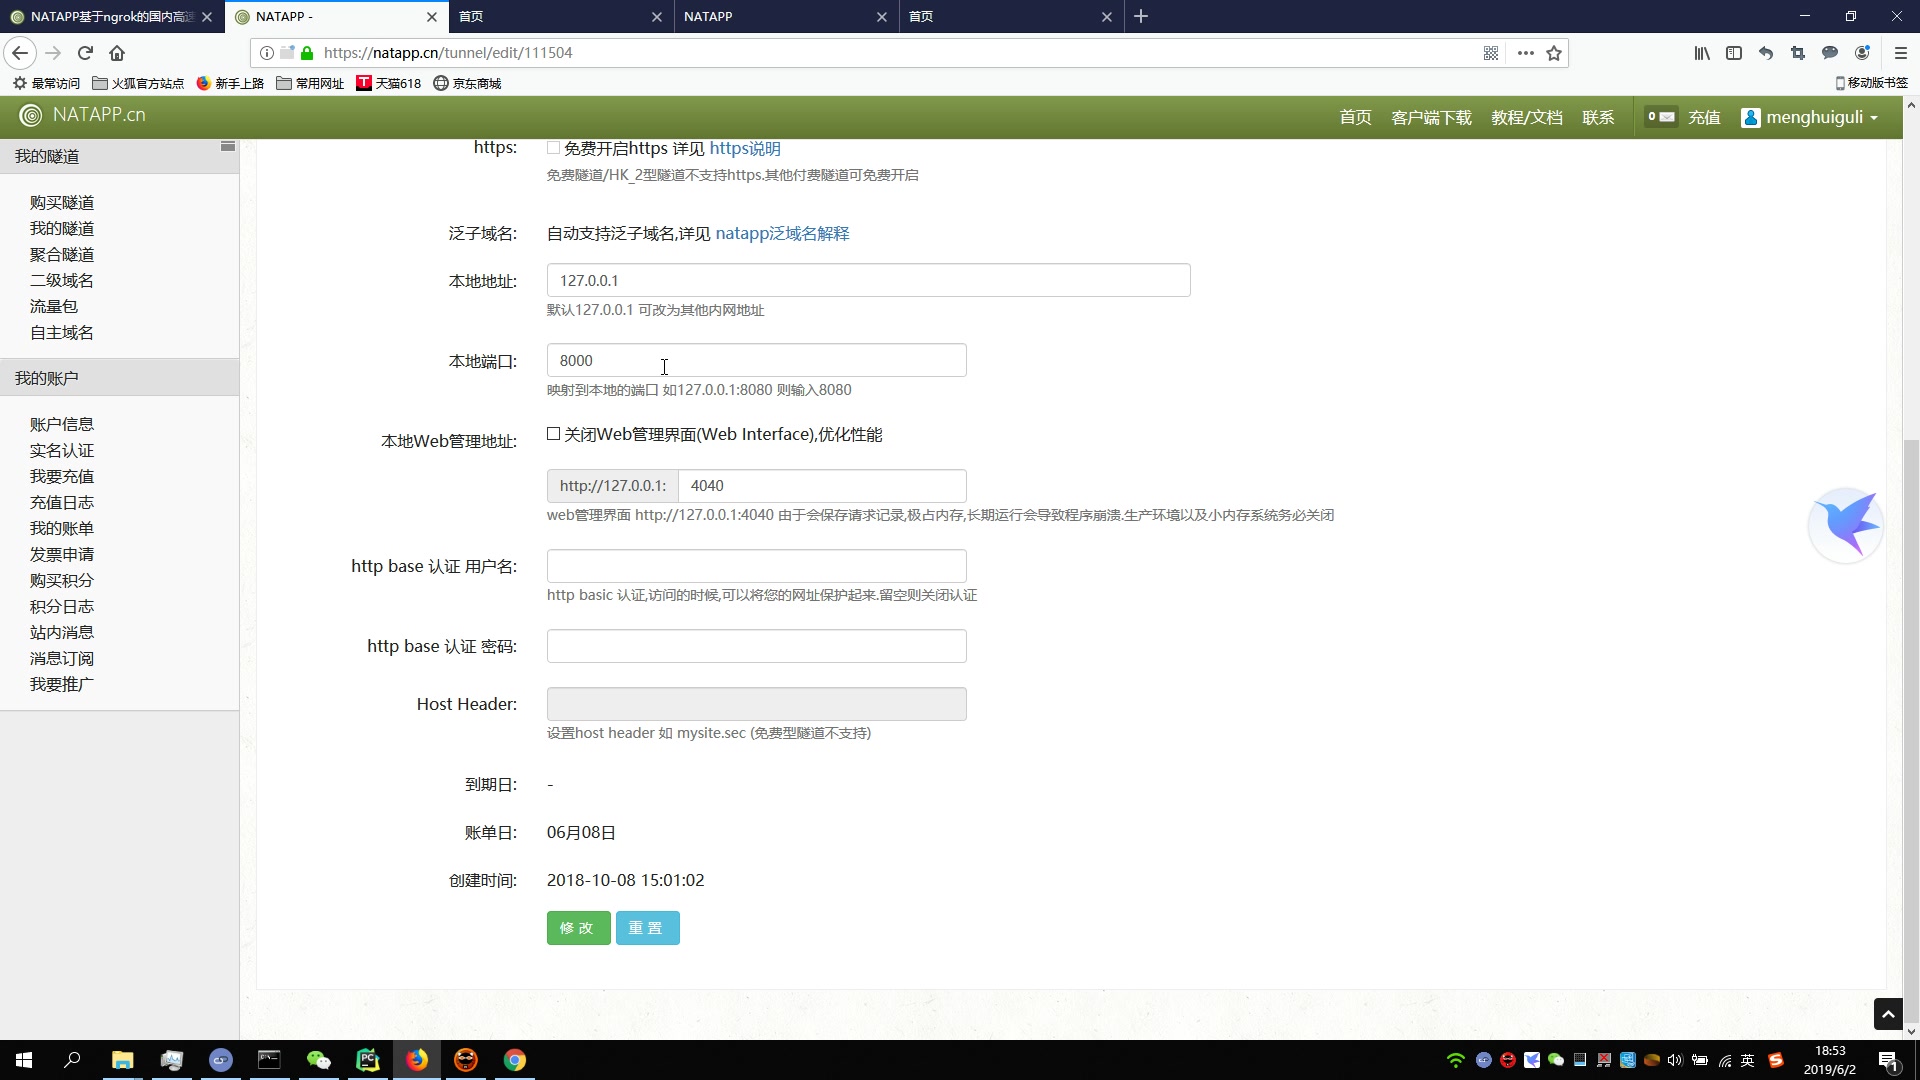Open the Firefox hamburger menu
1920x1080 pixels.
tap(1901, 53)
